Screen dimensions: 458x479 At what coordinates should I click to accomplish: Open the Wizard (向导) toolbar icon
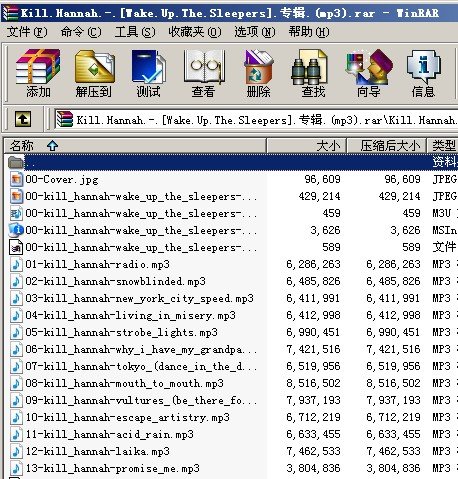pyautogui.click(x=368, y=66)
